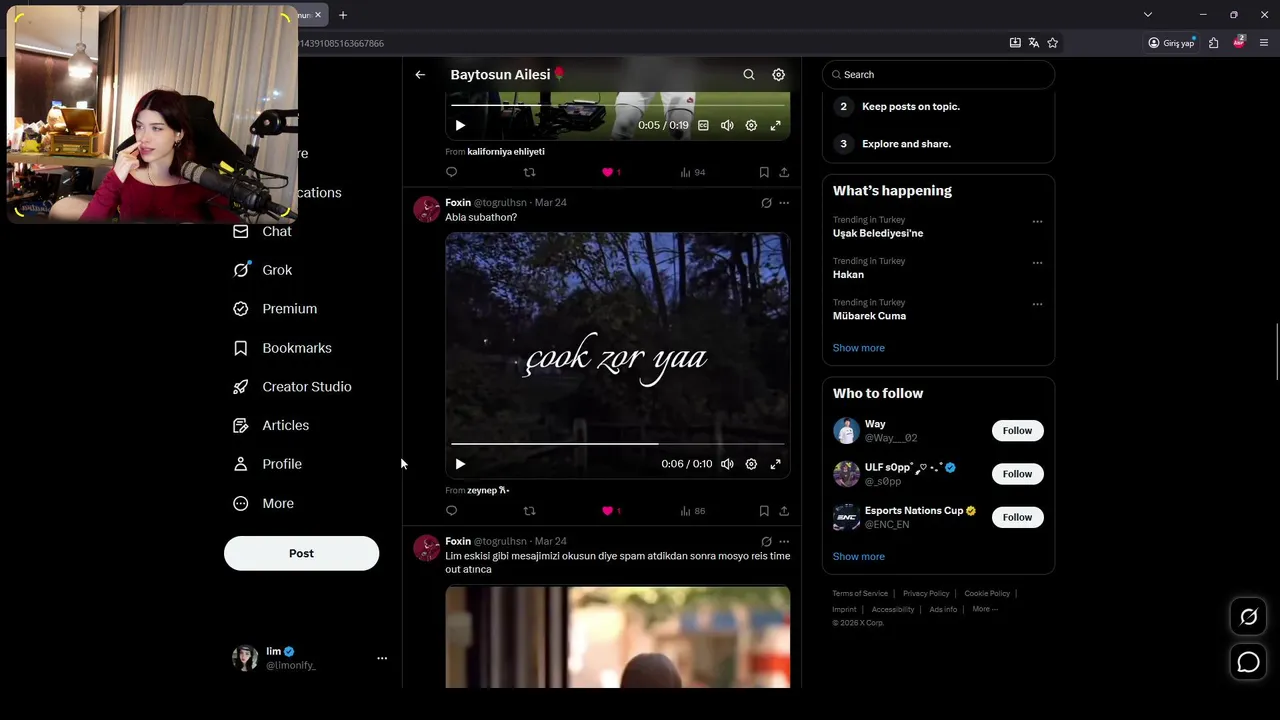The height and width of the screenshot is (720, 1280).
Task: Follow ULF sOpp account
Action: click(x=1017, y=474)
